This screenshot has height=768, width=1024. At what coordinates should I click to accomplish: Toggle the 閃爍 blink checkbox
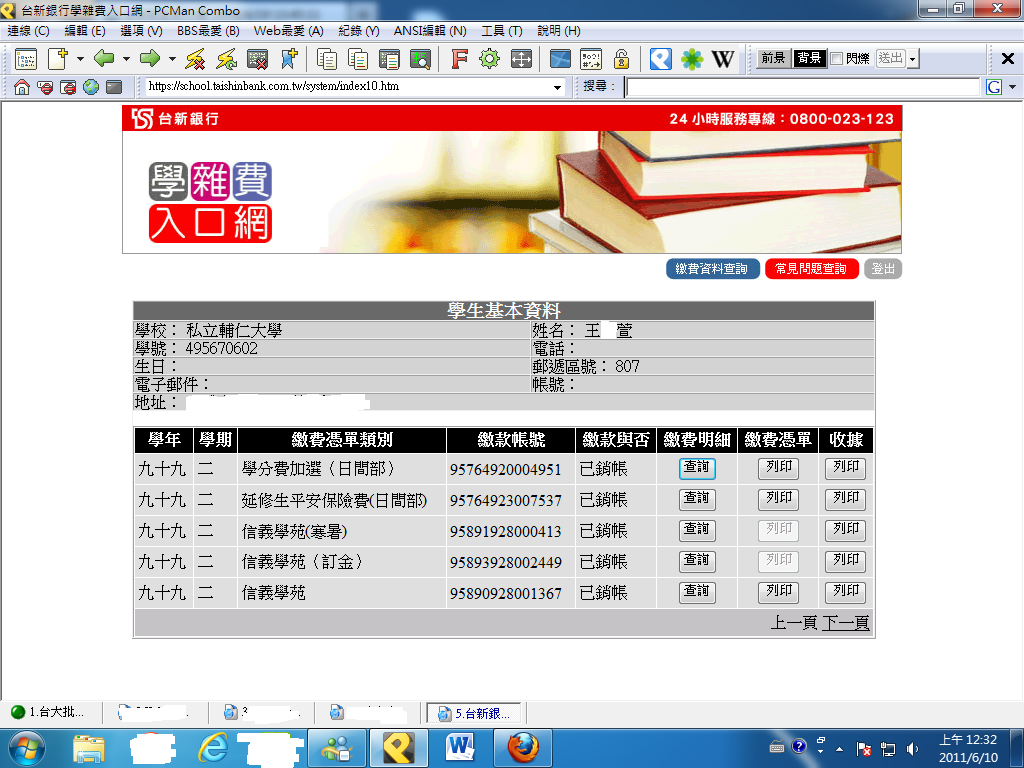click(836, 59)
